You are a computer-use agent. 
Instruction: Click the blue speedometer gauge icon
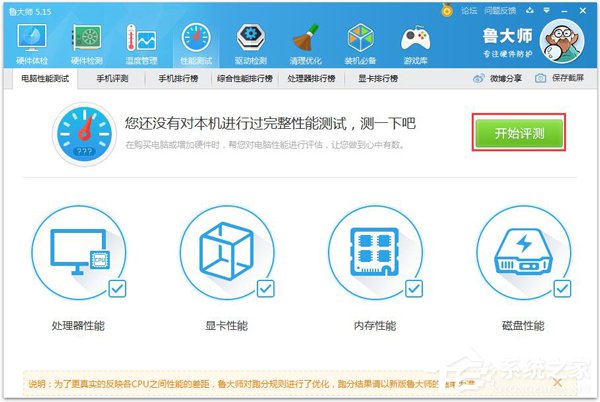(84, 133)
